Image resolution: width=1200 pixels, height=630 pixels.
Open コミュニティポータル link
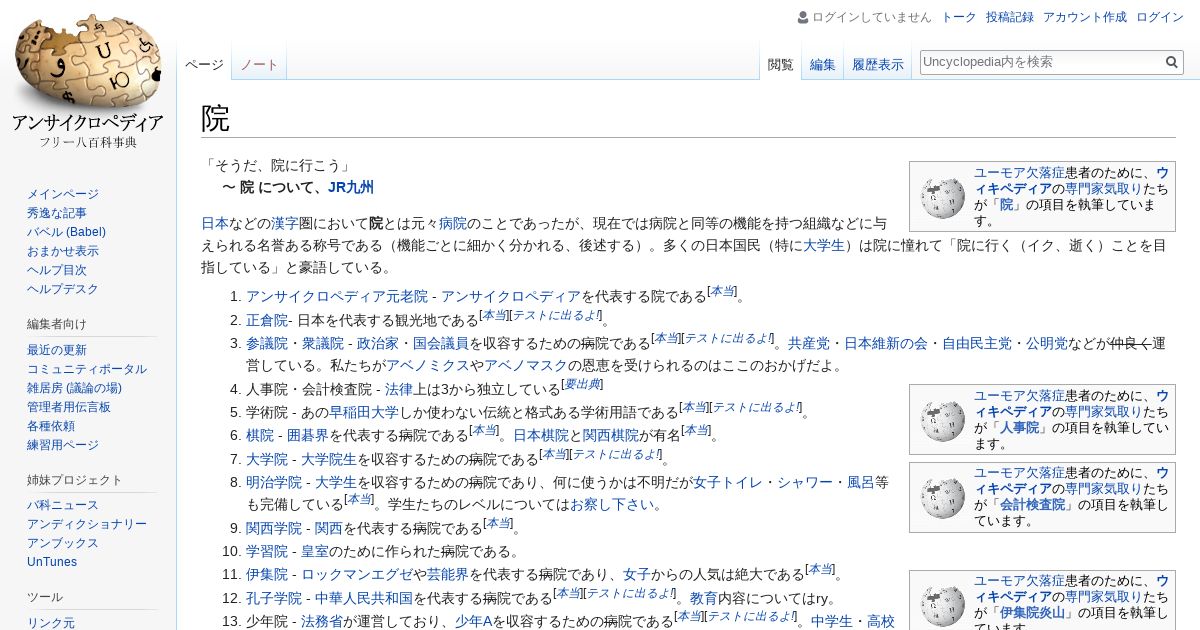87,369
